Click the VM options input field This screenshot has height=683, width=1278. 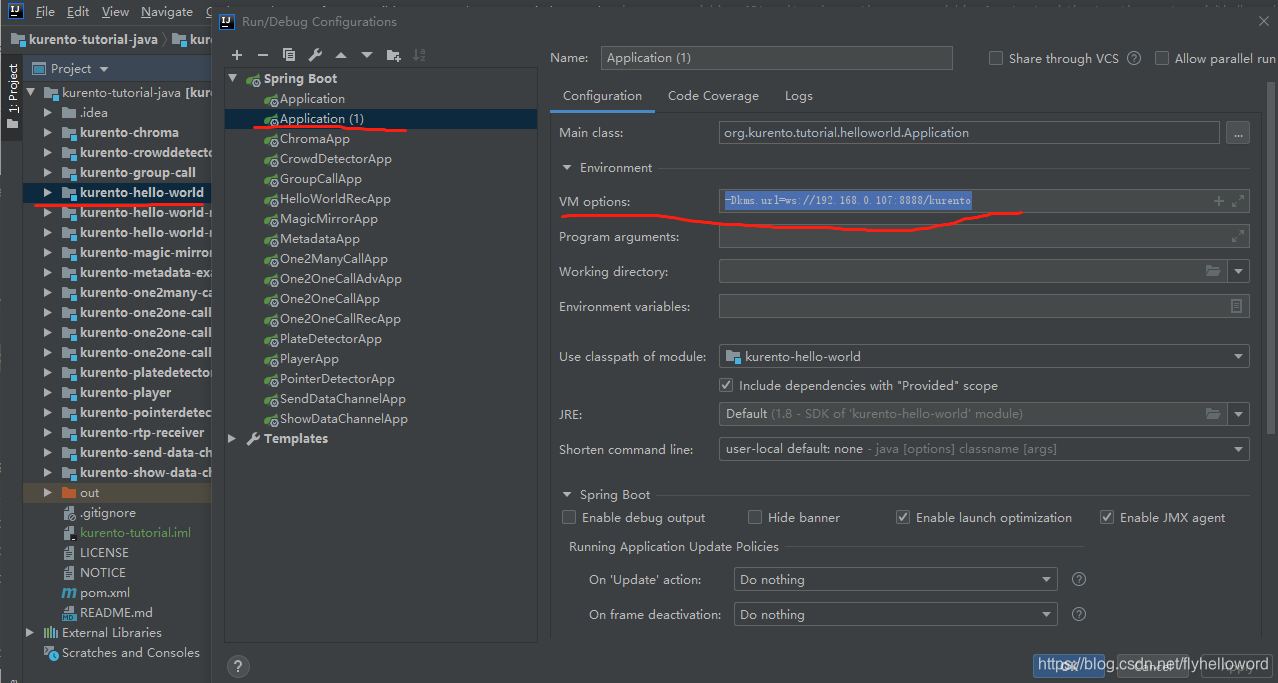click(984, 201)
